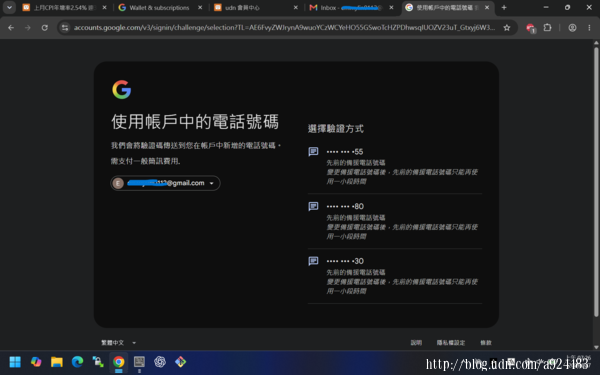This screenshot has height=375, width=600.
Task: Select the 使用帳戶中的電話號碼 tab
Action: 447,8
